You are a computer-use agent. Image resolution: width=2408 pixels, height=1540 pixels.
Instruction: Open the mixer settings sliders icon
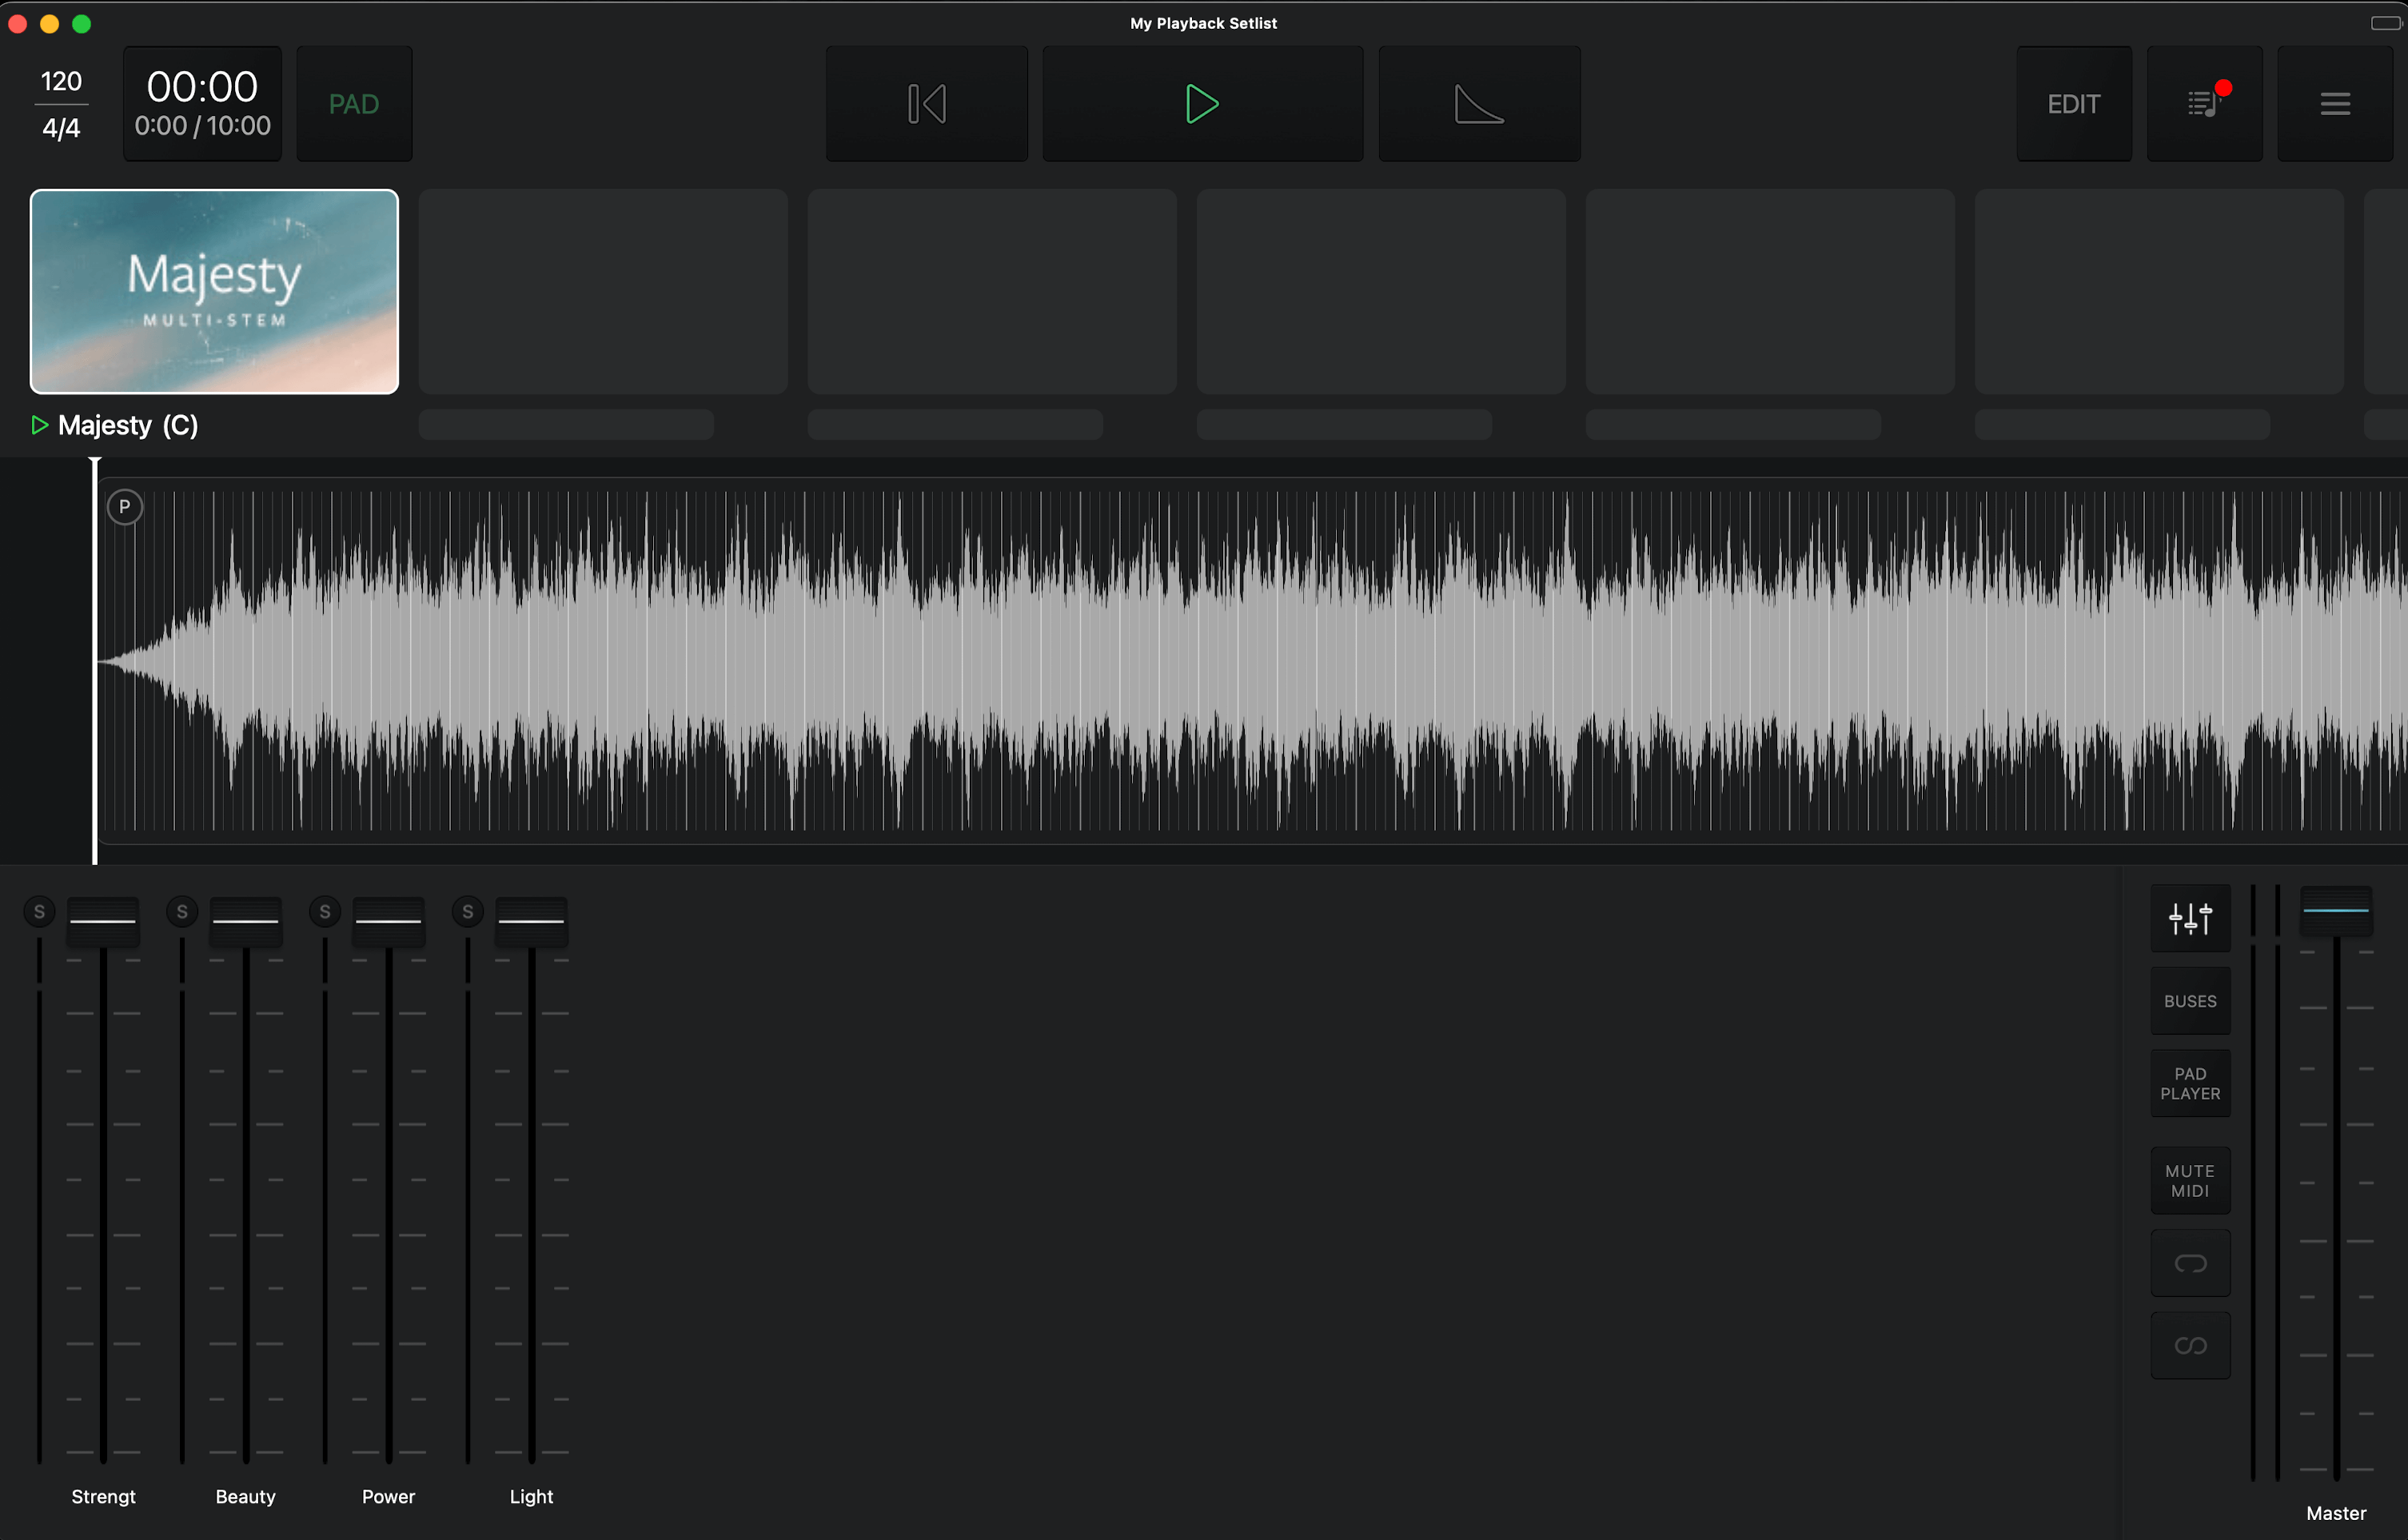coord(2190,918)
